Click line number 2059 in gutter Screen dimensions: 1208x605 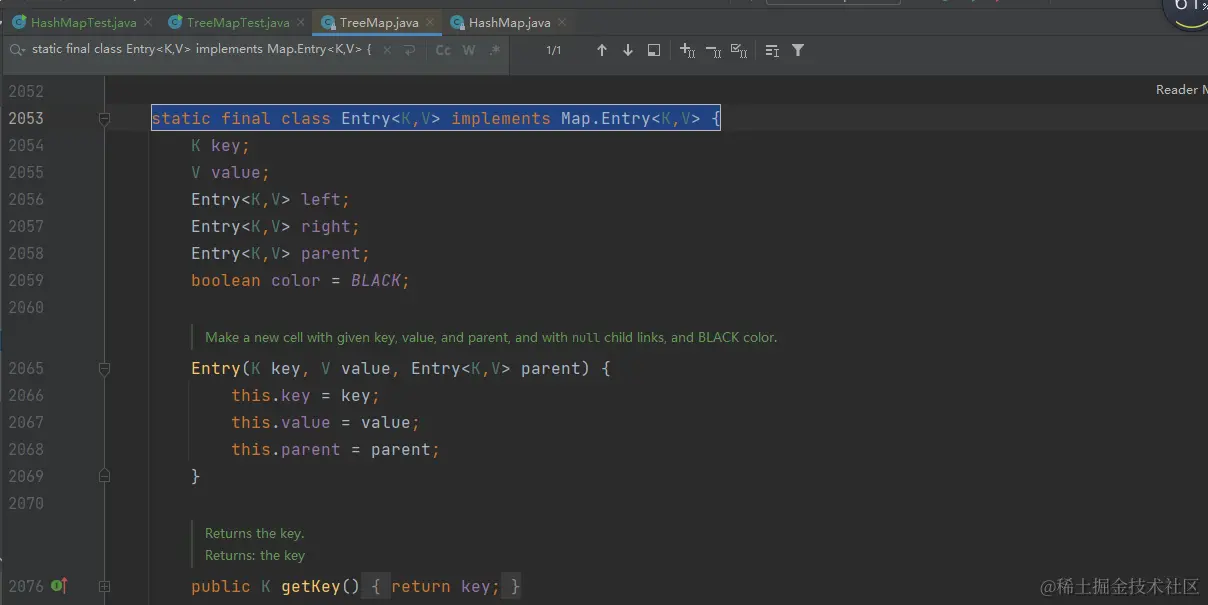pyautogui.click(x=26, y=280)
